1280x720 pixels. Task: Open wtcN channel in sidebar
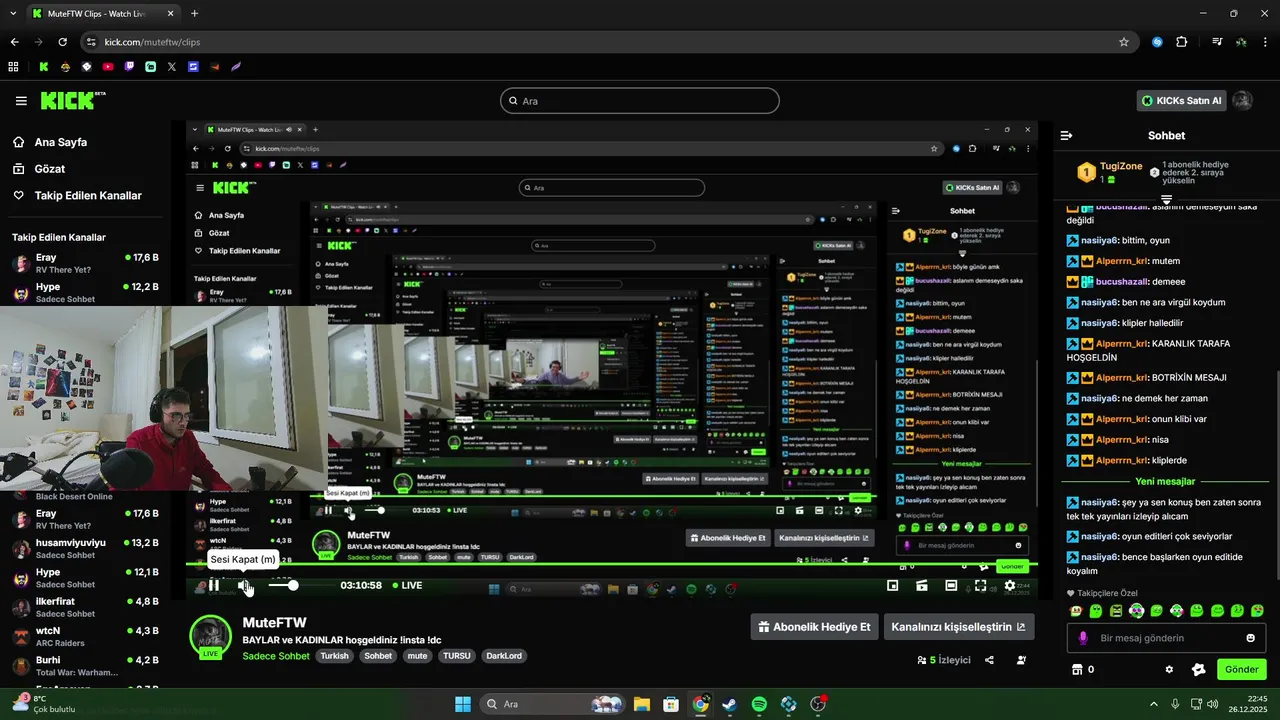[x=85, y=637]
